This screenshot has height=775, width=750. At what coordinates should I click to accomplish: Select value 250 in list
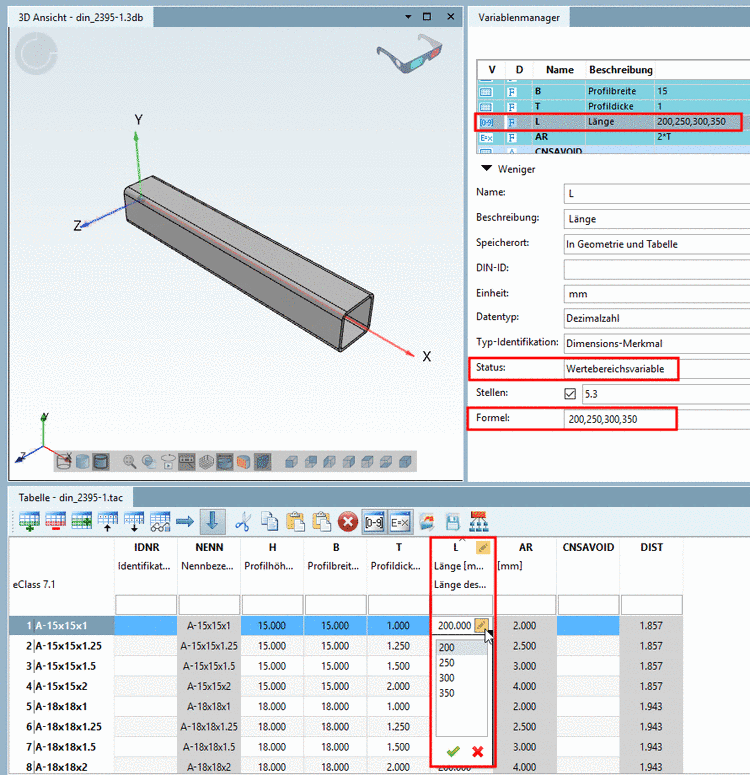click(x=461, y=662)
